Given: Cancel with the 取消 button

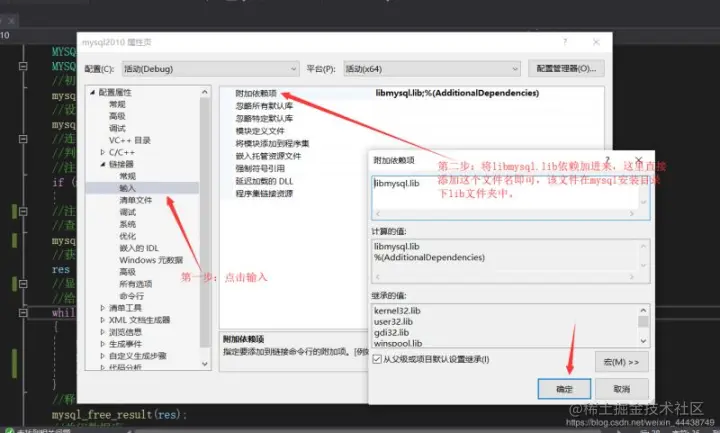Looking at the screenshot, I should (x=622, y=389).
